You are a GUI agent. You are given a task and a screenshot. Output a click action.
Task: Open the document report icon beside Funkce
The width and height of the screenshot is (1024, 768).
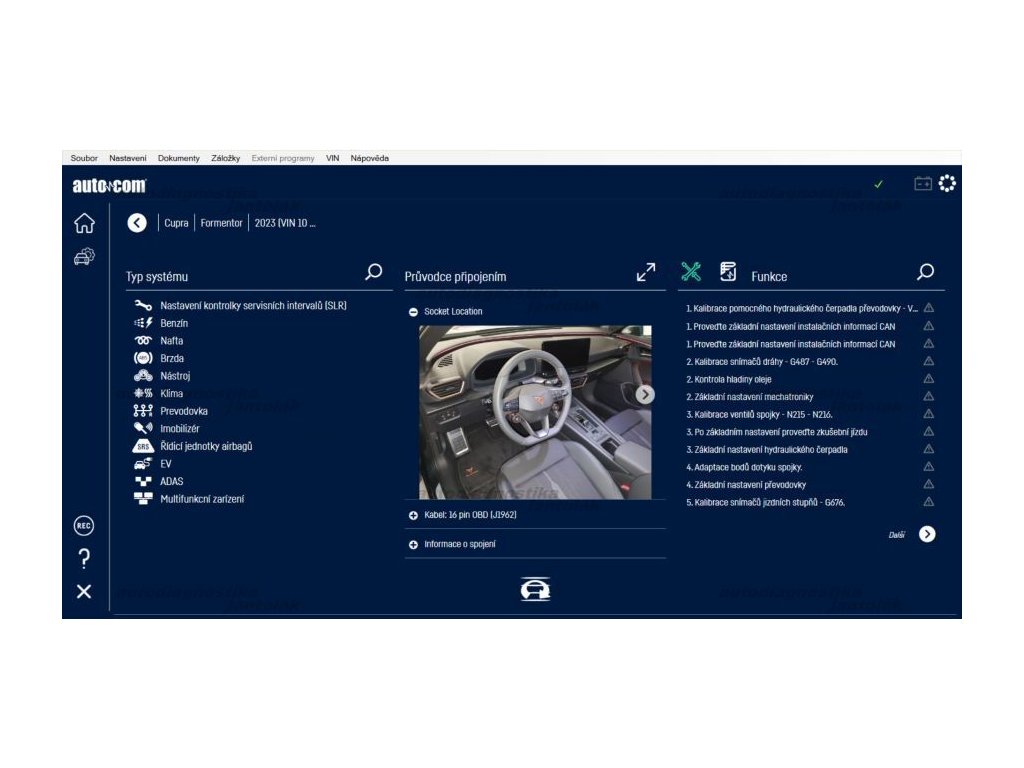click(x=728, y=271)
